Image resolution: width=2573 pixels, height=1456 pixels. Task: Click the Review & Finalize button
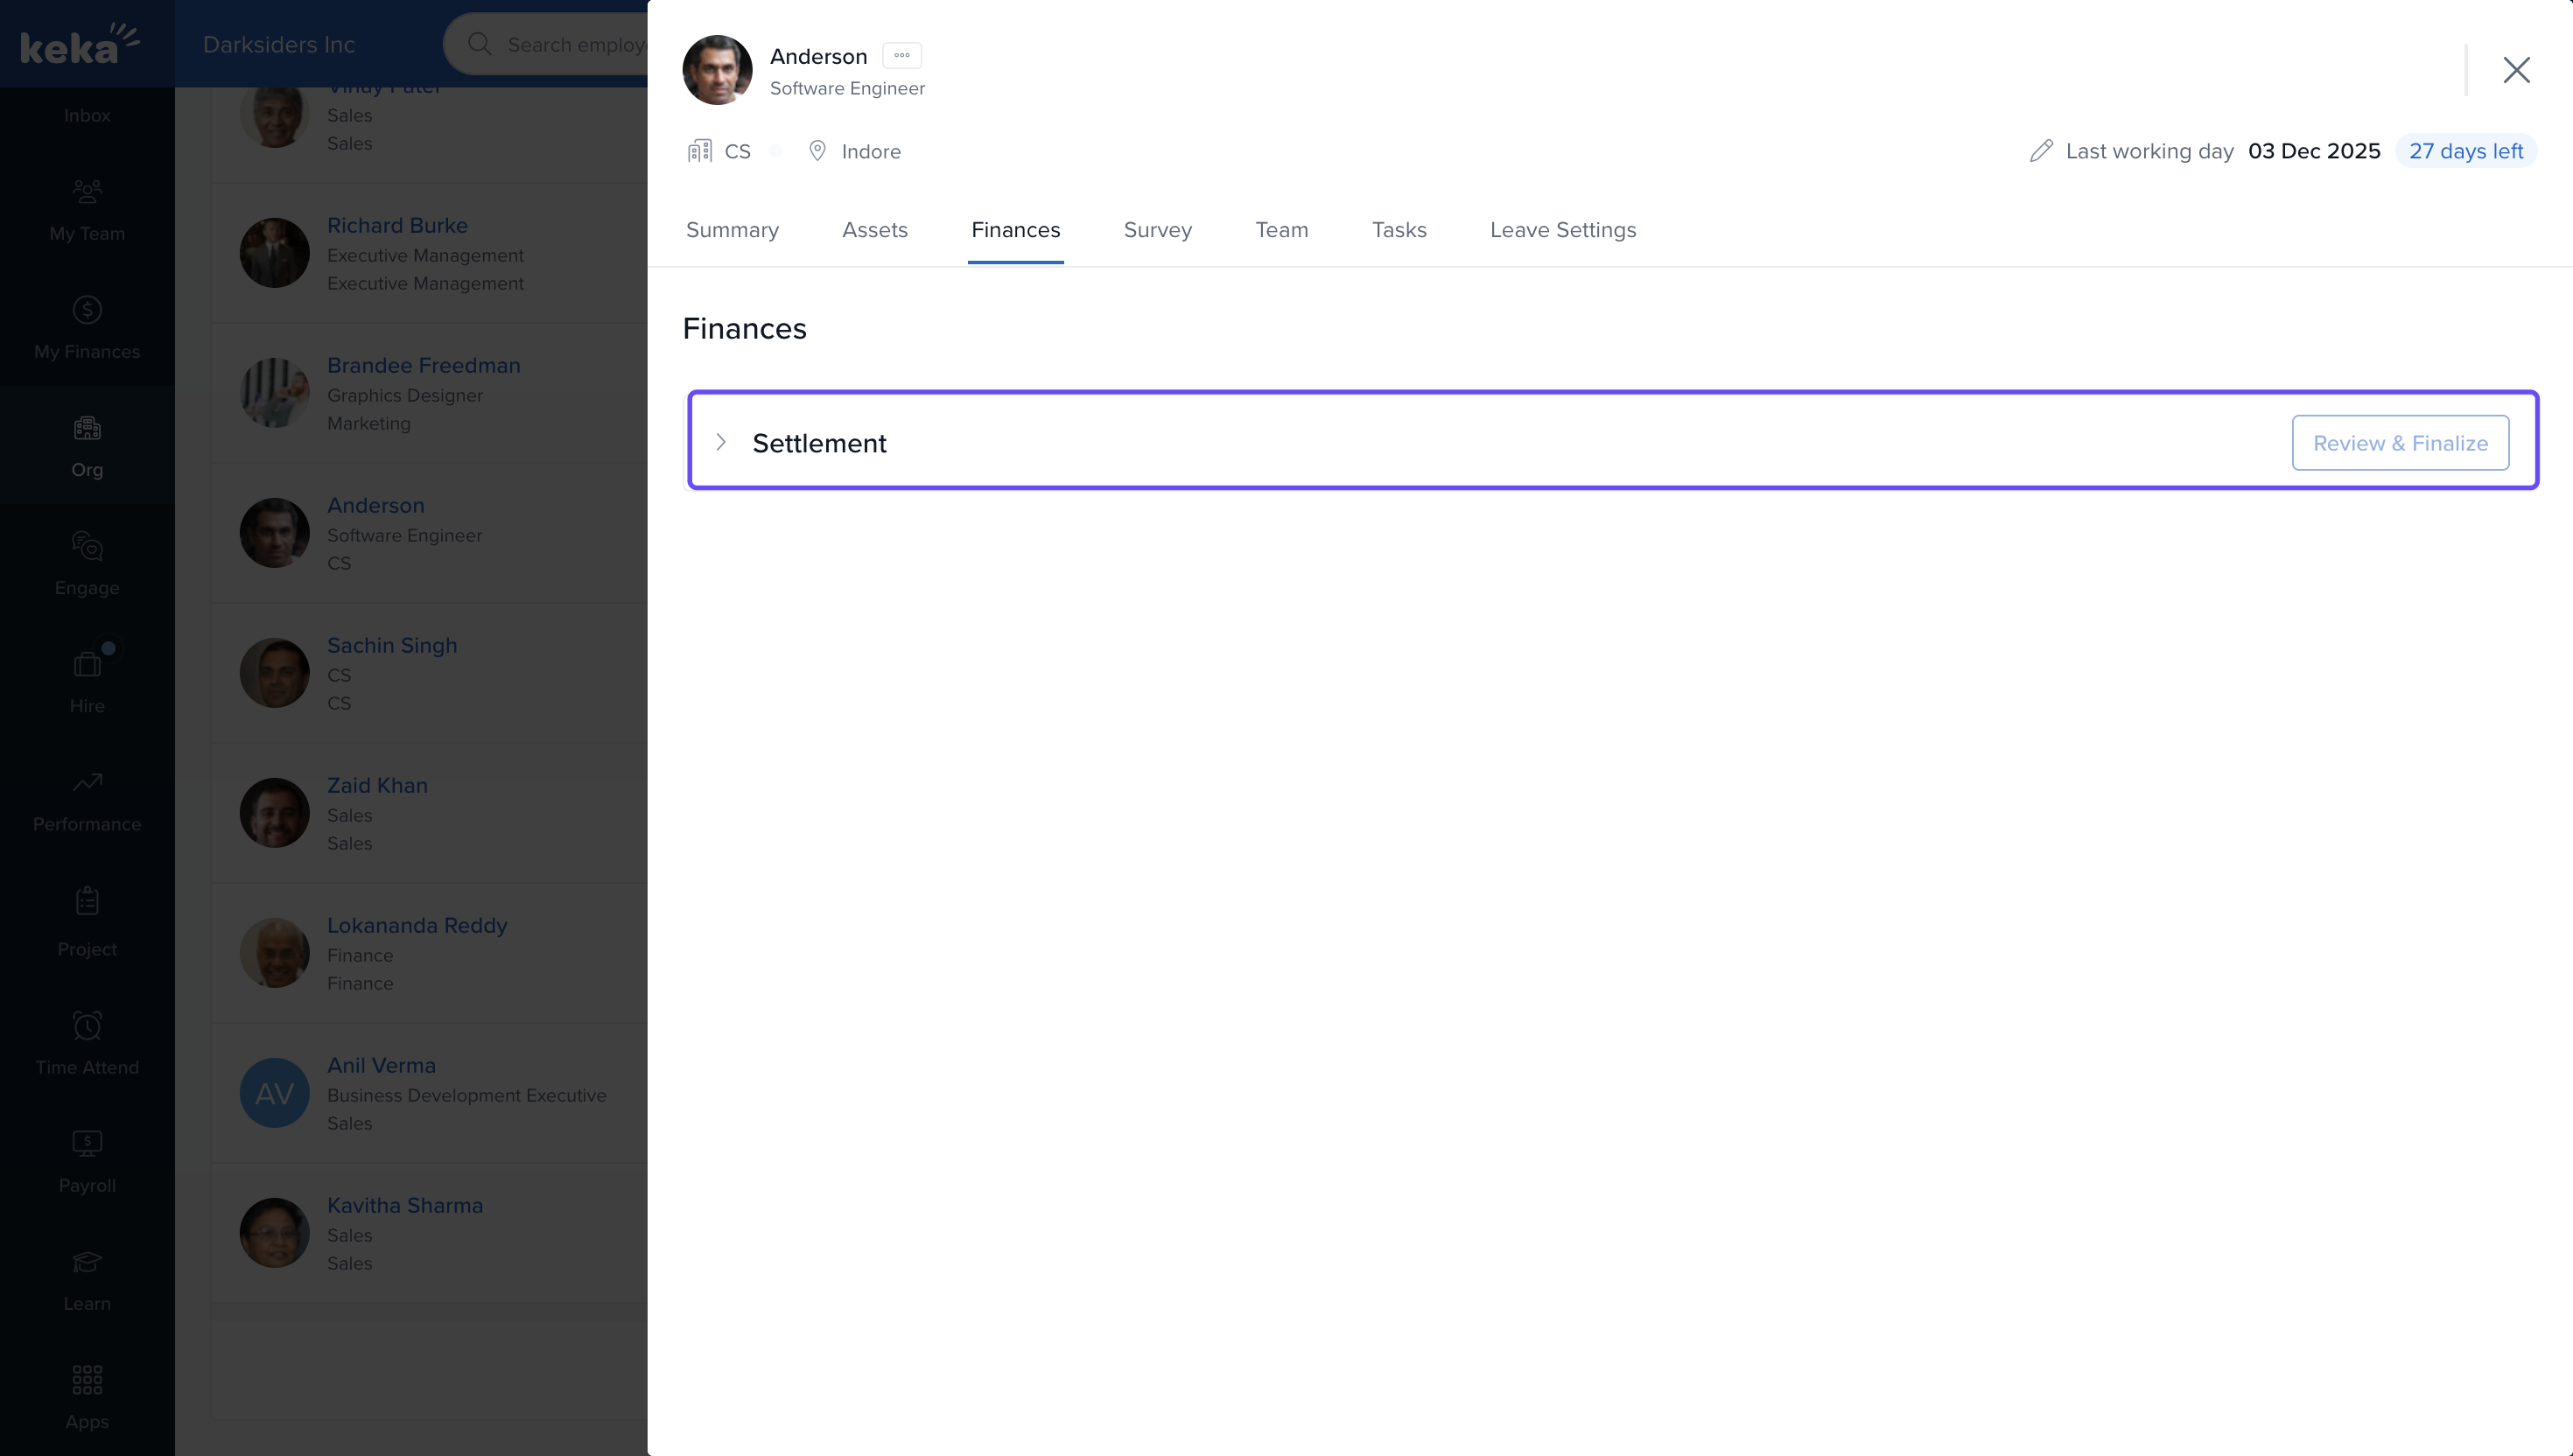(2399, 443)
